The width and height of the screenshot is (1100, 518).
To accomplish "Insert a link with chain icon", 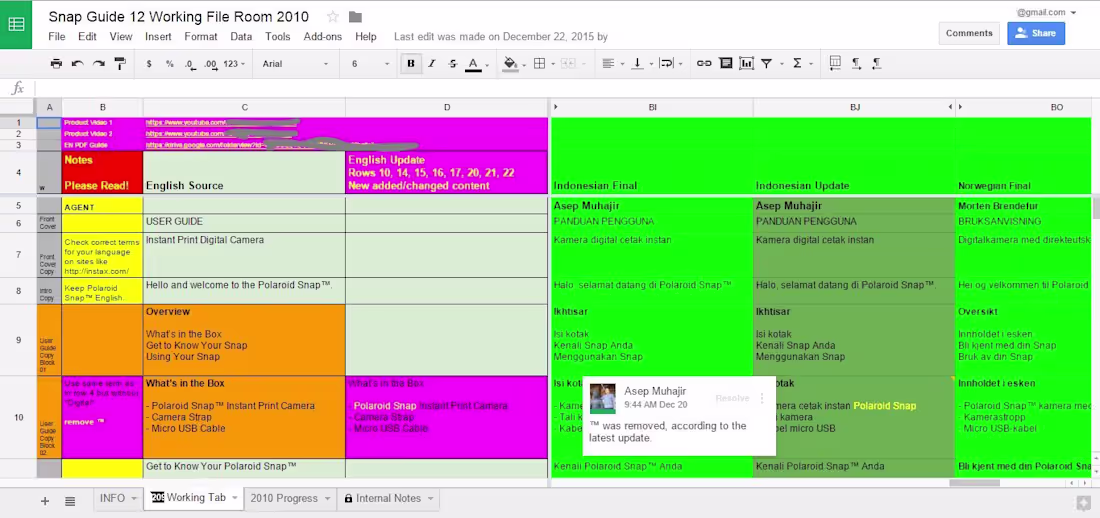I will click(704, 64).
